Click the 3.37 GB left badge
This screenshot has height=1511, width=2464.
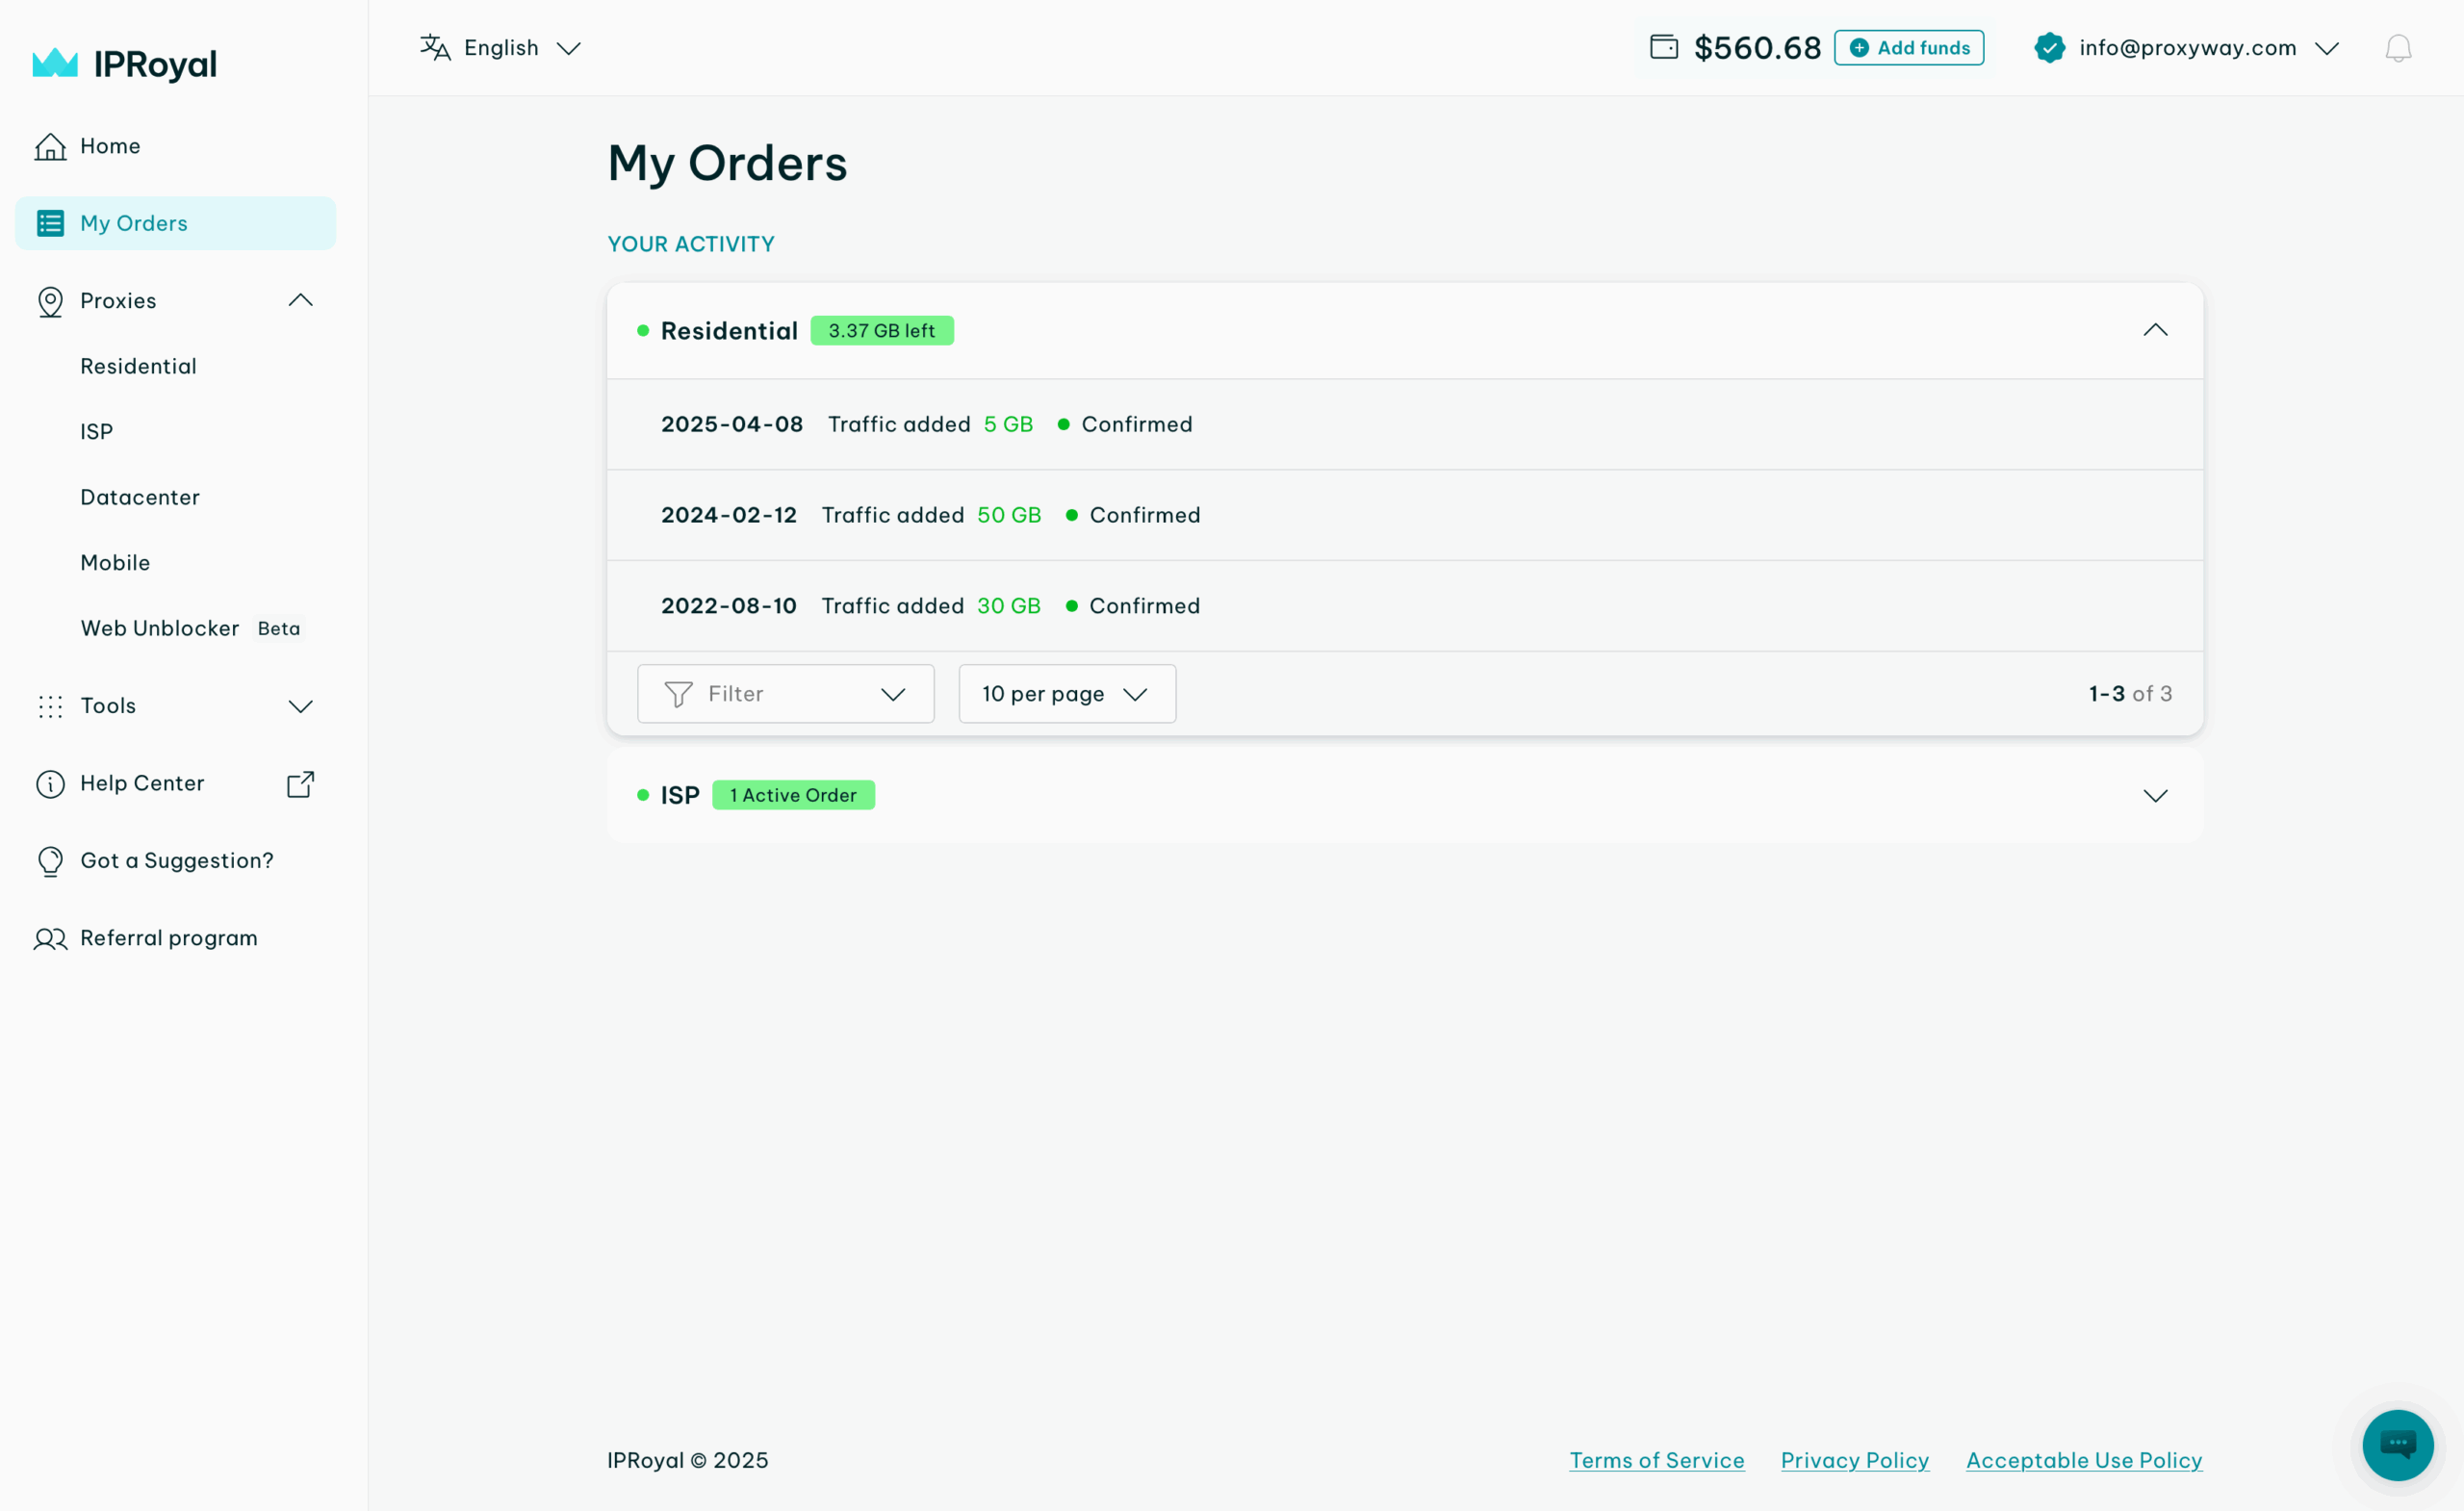coord(881,330)
